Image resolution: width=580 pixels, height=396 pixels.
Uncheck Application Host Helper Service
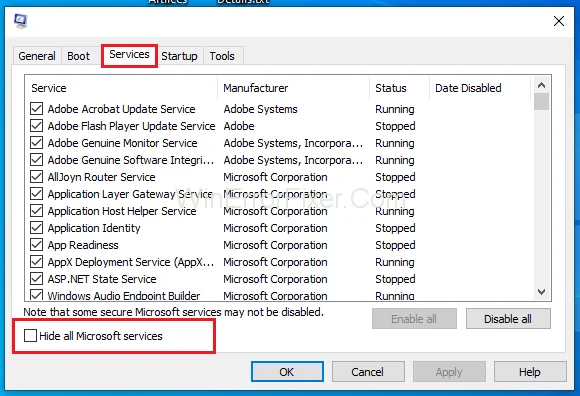coord(36,211)
